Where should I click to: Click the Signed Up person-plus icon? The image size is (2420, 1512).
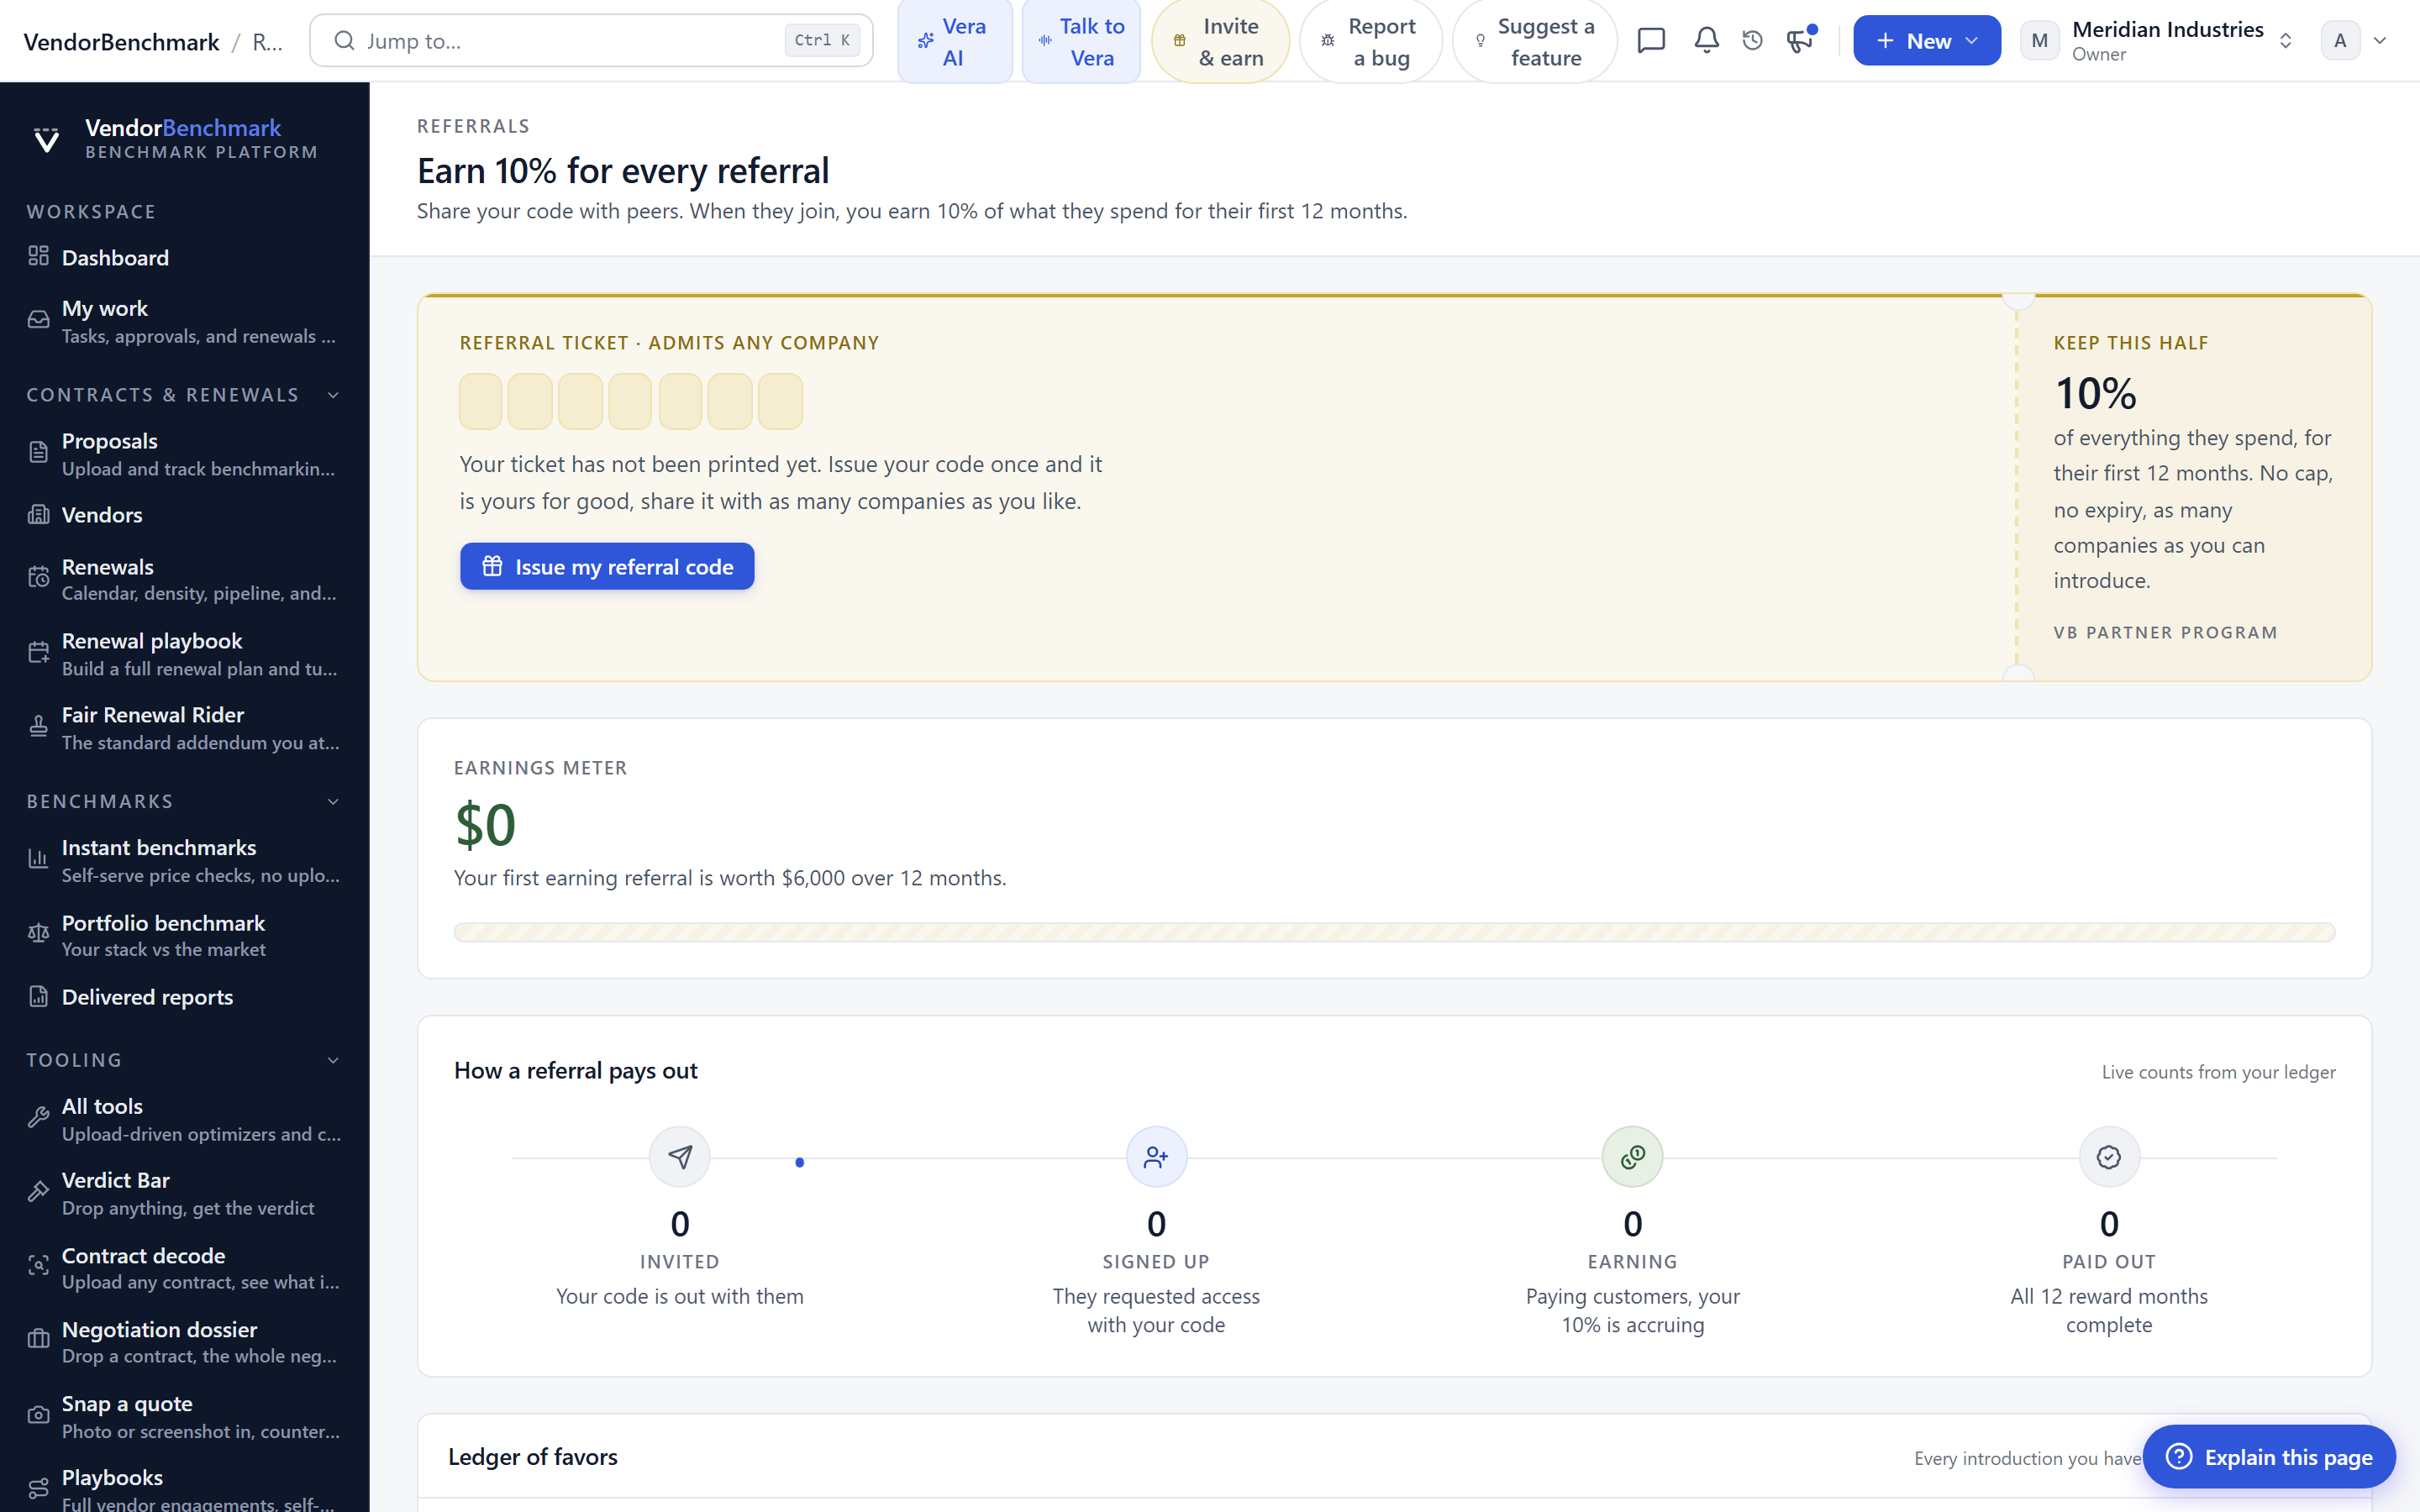coord(1156,1157)
